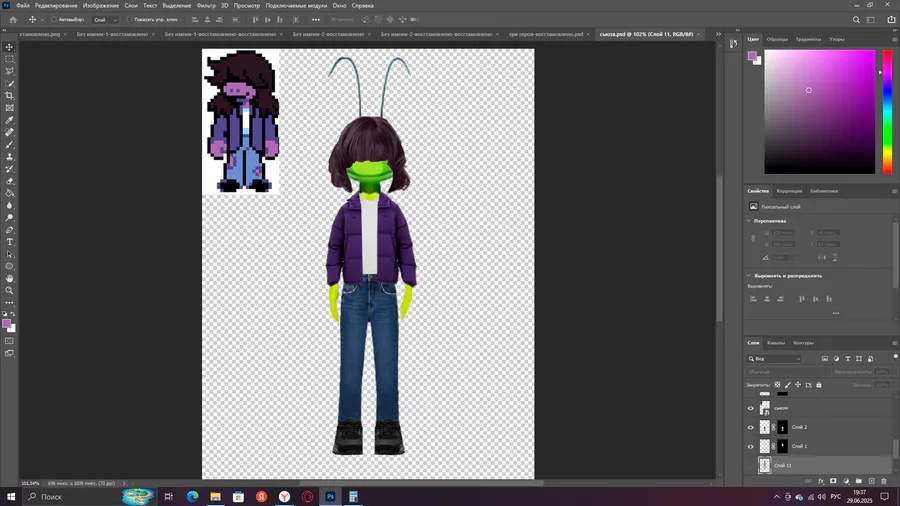The width and height of the screenshot is (900, 506).
Task: Toggle Показать упр. элем. checkbox
Action: point(129,20)
